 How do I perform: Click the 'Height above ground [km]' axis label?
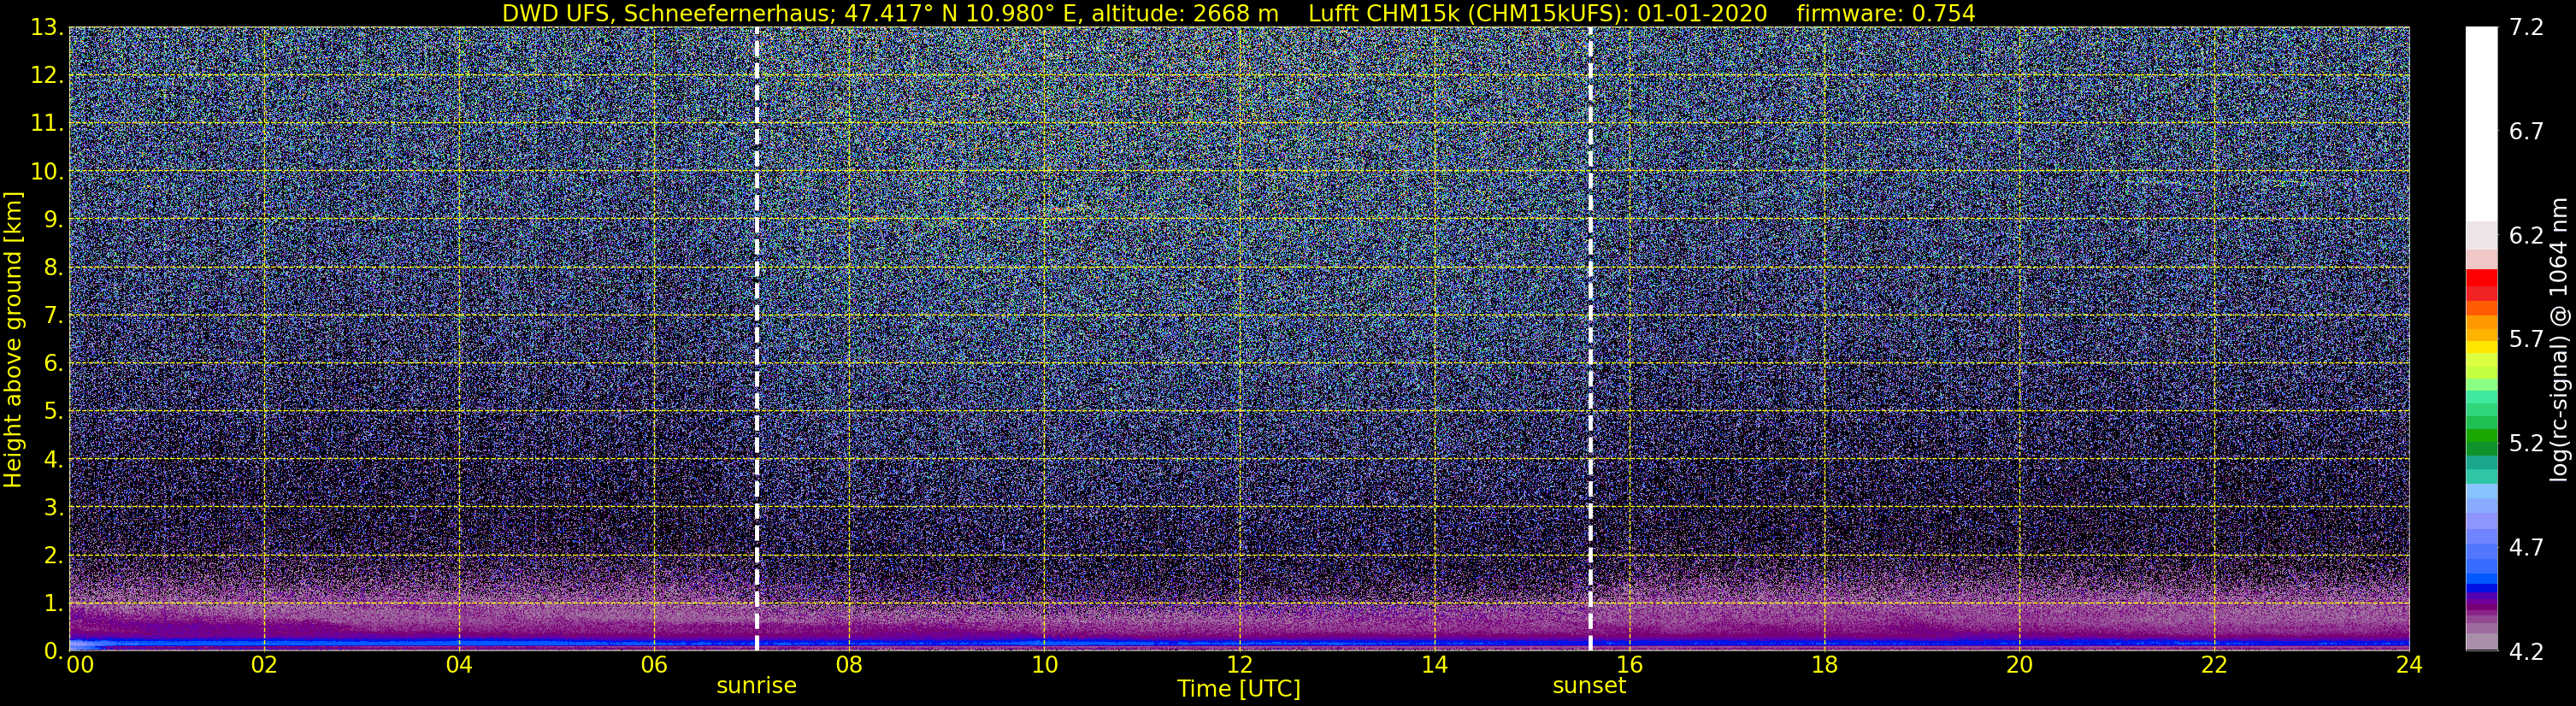[x=13, y=339]
